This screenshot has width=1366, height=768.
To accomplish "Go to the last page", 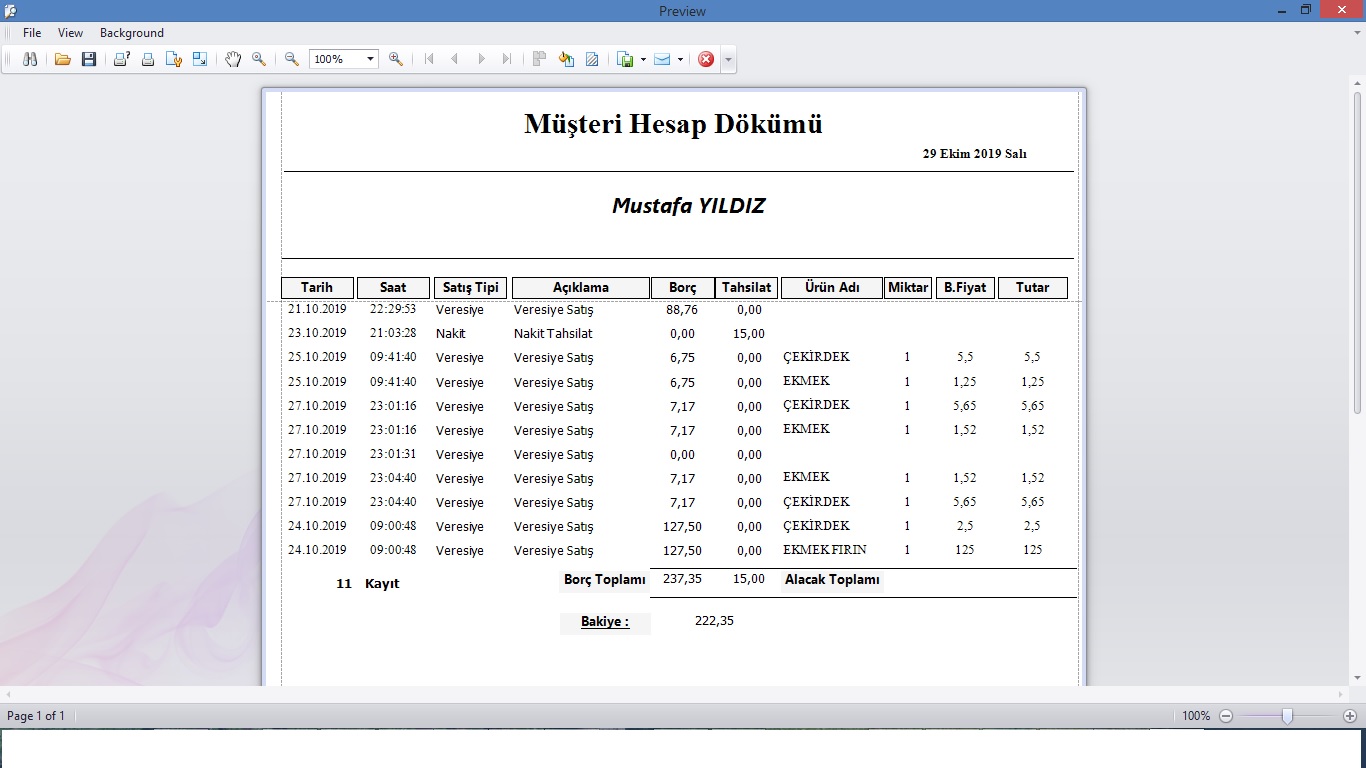I will click(x=507, y=59).
